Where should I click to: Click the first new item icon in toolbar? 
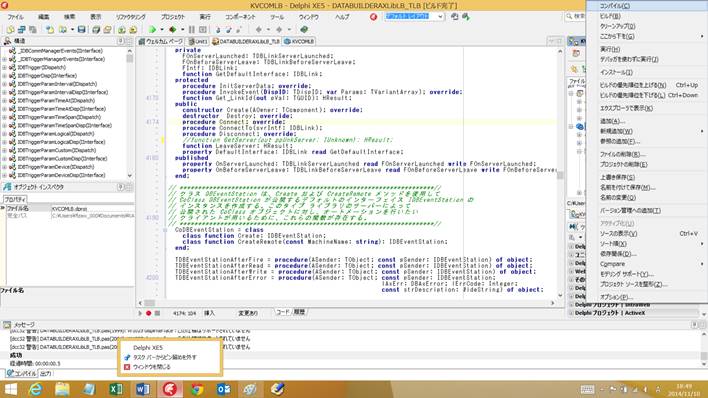tap(10, 30)
